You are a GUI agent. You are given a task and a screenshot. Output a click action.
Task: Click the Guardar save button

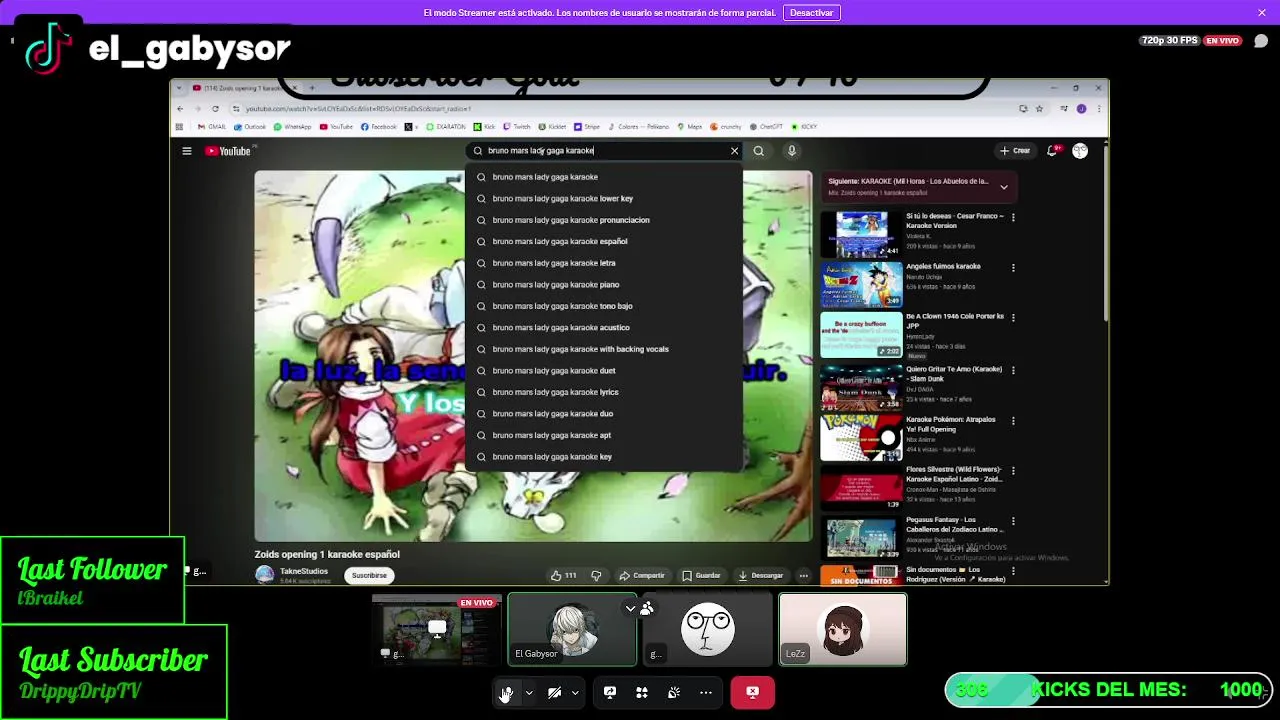(x=701, y=575)
